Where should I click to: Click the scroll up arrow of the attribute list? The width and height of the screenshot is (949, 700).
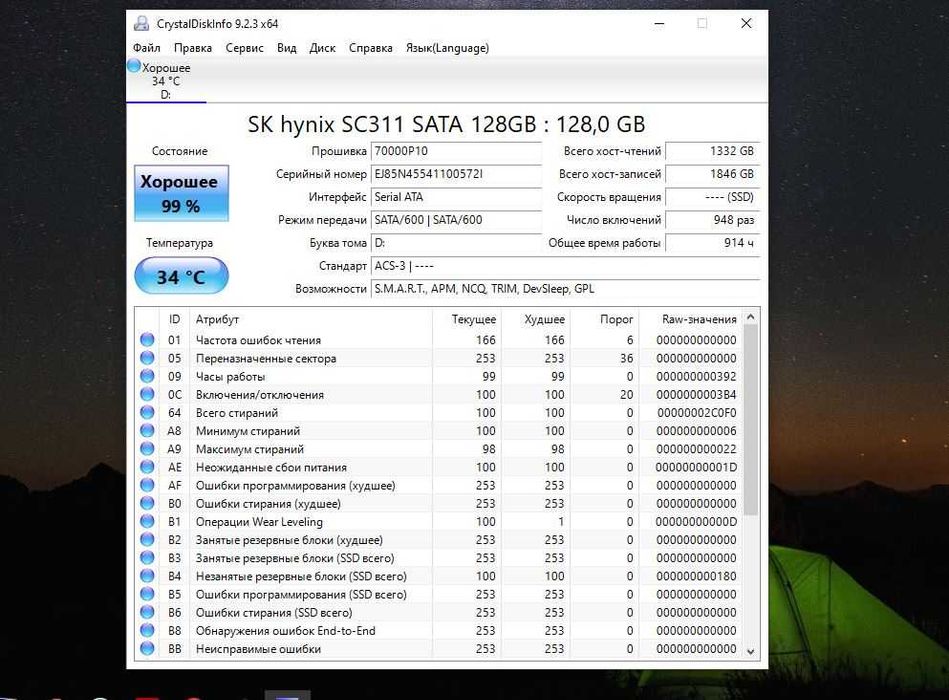750,317
